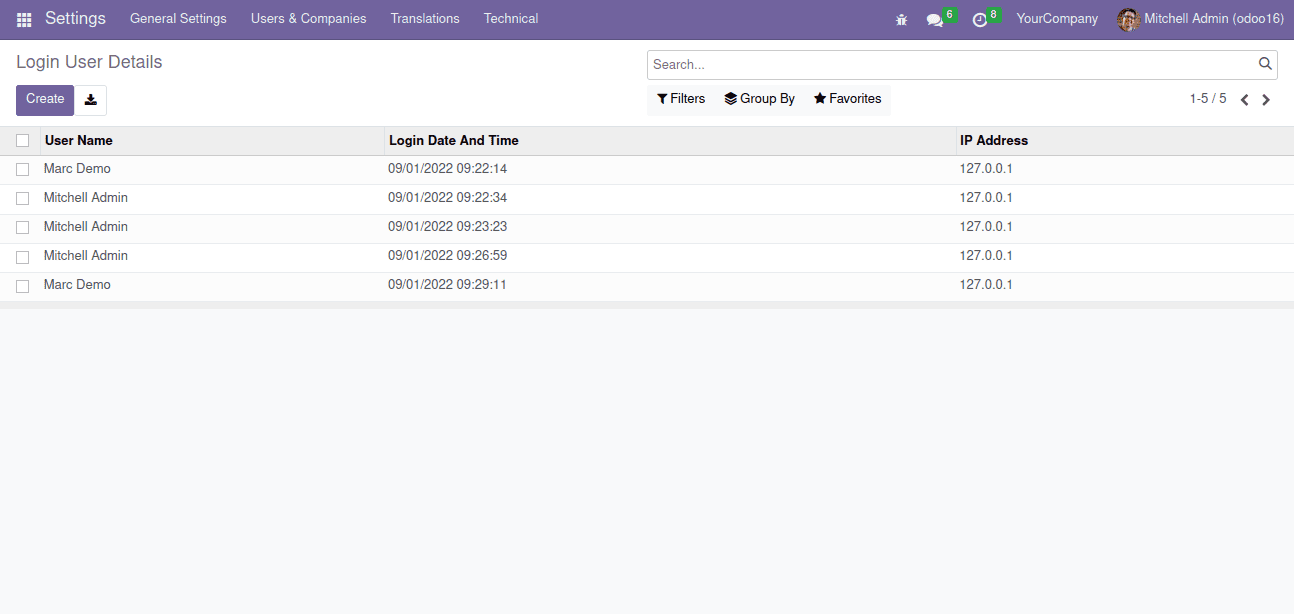The image size is (1294, 614).
Task: Click the search magnifier icon
Action: [x=1265, y=64]
